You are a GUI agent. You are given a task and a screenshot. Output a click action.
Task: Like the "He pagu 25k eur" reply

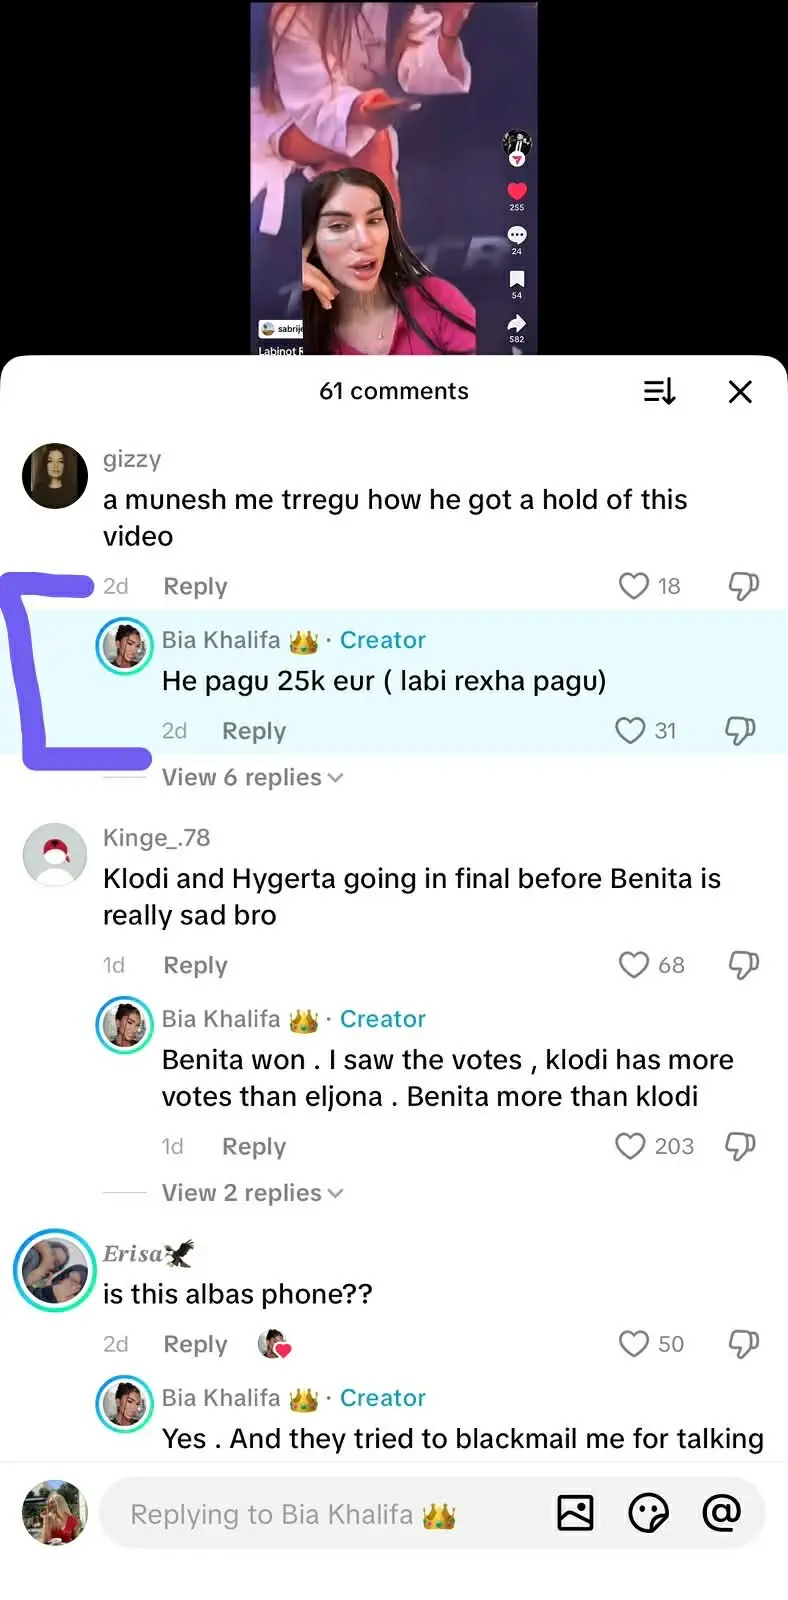pyautogui.click(x=630, y=731)
